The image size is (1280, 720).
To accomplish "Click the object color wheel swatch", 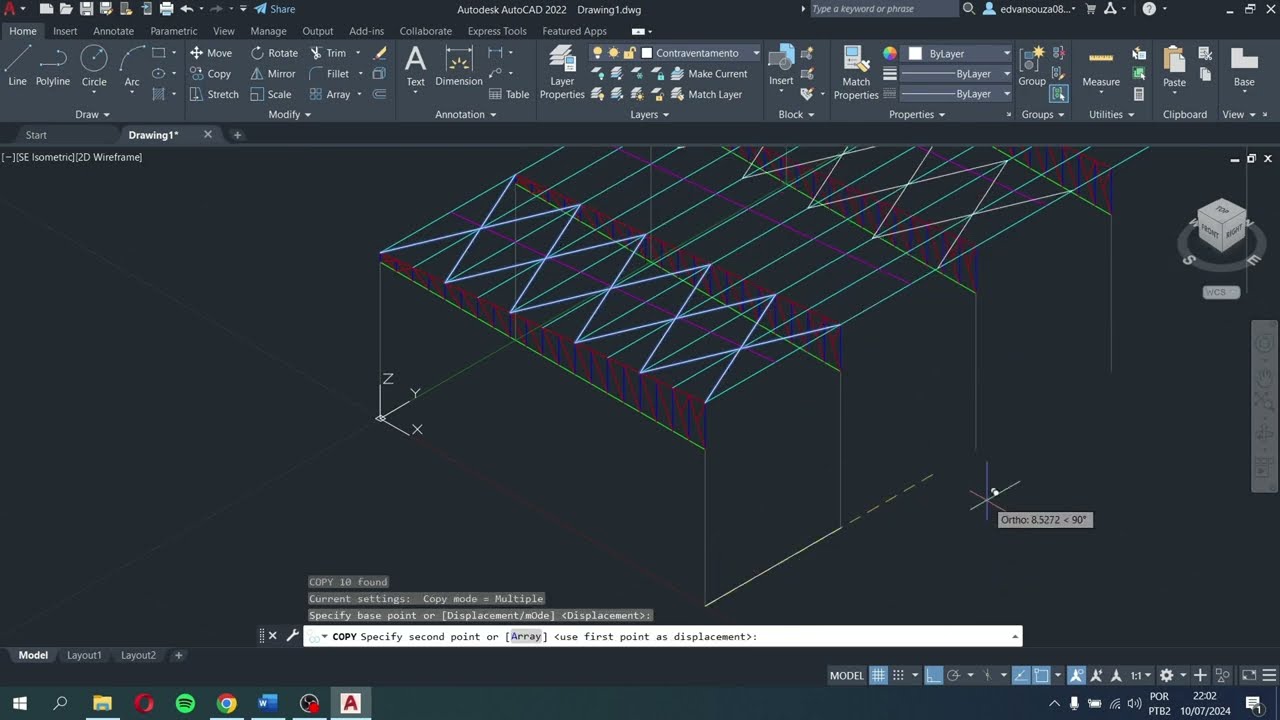I will click(x=889, y=53).
